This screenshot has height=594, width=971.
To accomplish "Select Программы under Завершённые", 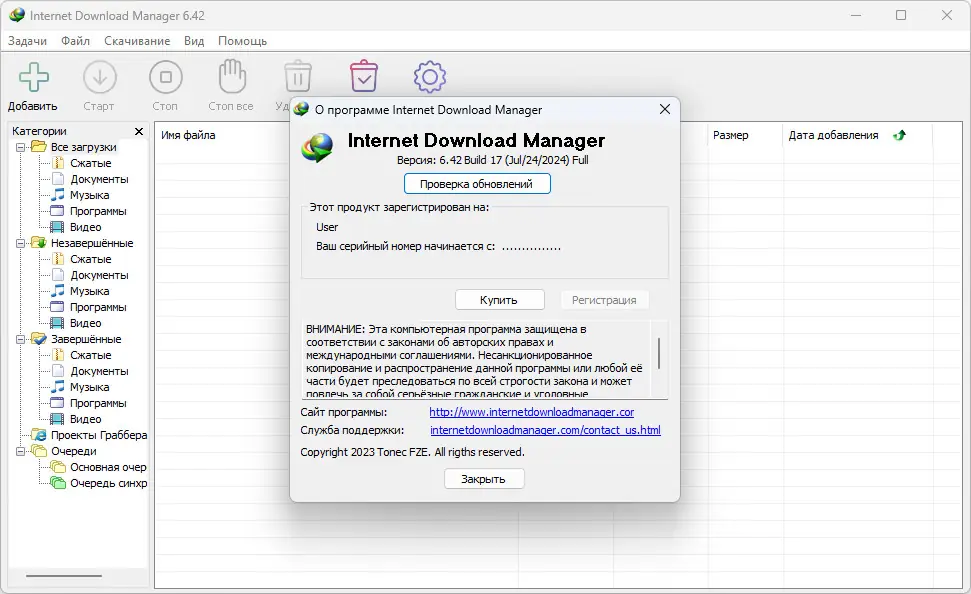I will pos(98,403).
